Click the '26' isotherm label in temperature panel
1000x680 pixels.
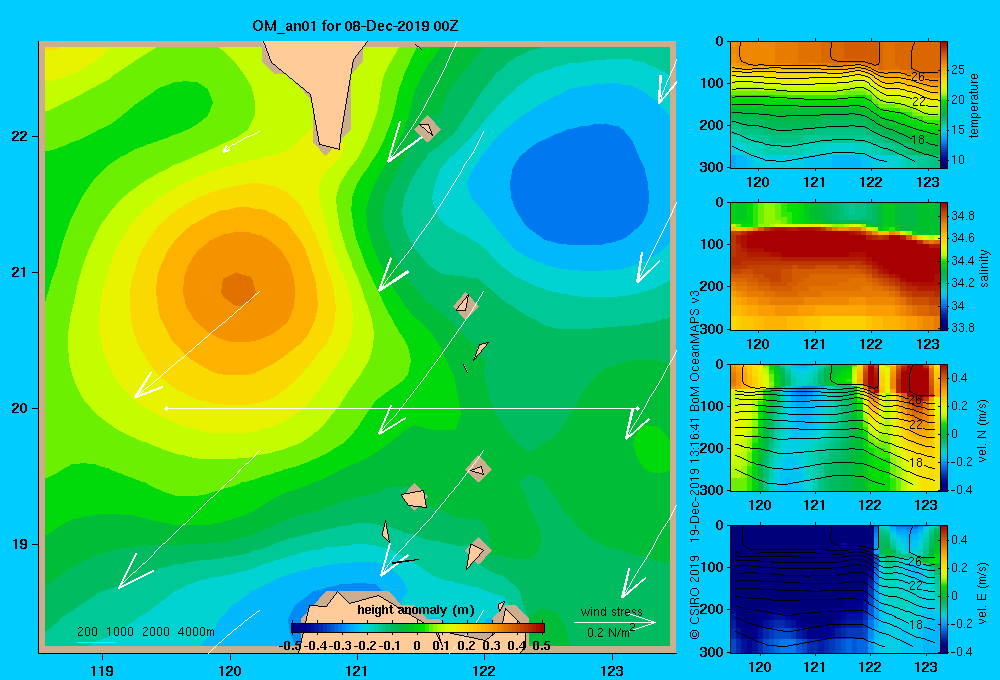coord(917,77)
